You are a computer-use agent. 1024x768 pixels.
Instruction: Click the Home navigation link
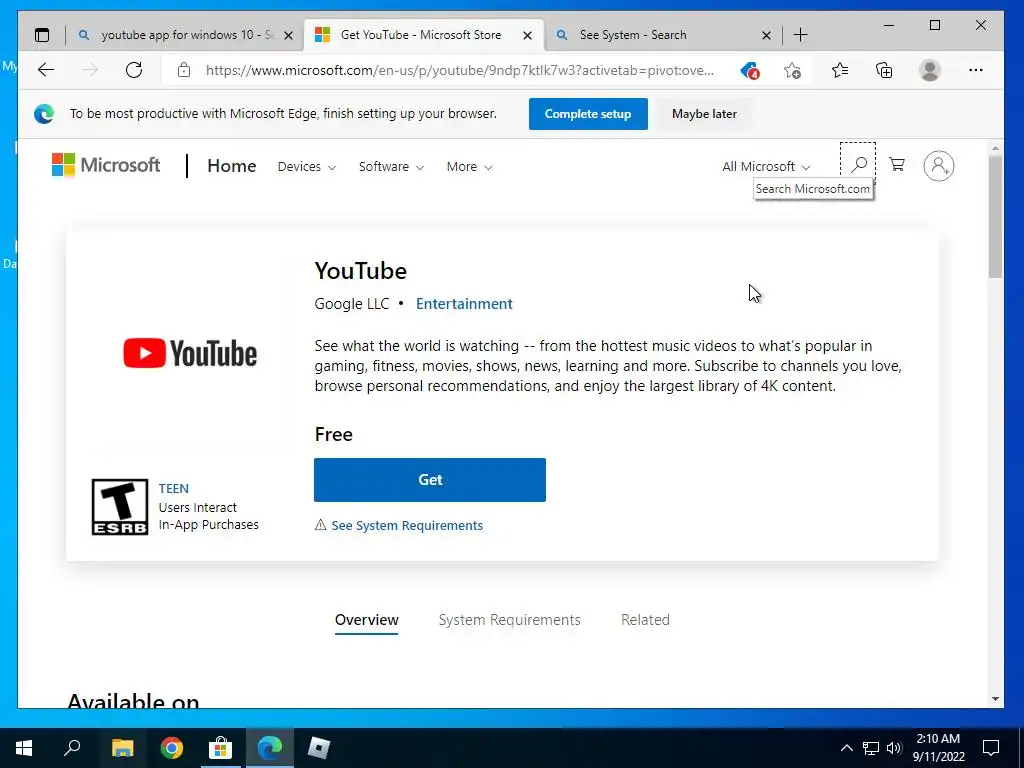click(232, 166)
